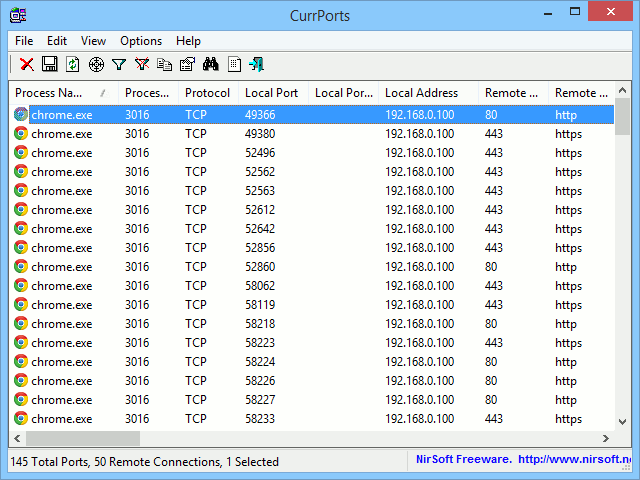Select local port 58226 cell
The image size is (640, 480).
tap(260, 380)
